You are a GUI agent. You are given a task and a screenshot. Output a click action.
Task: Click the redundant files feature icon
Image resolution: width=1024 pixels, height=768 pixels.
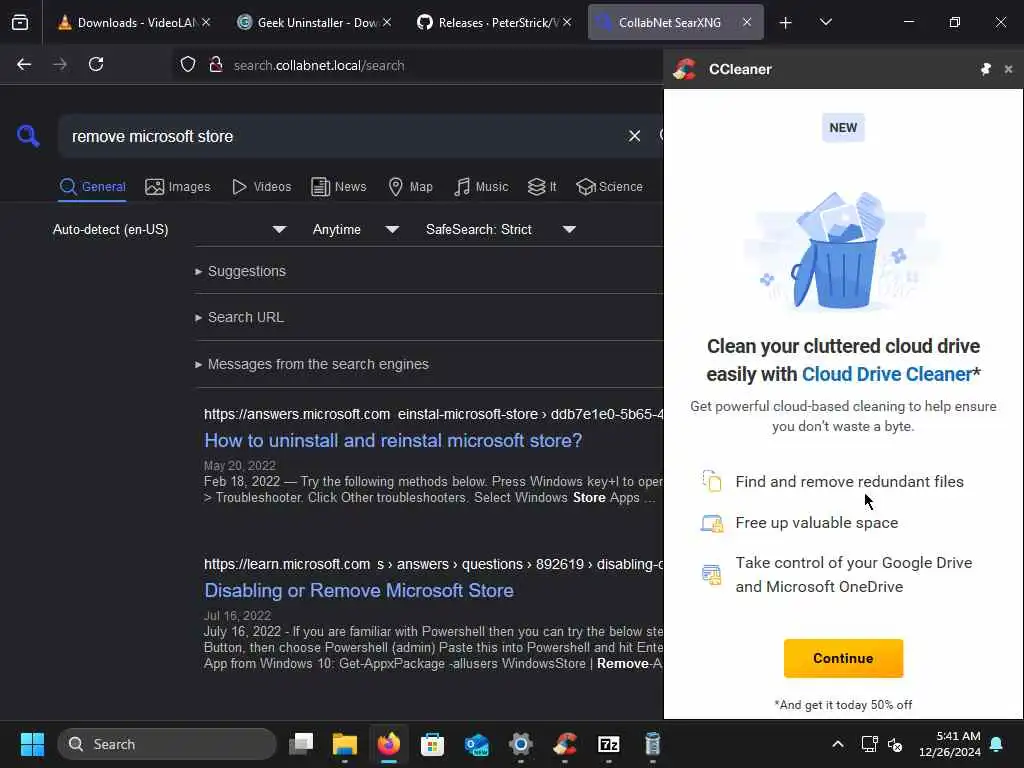tap(712, 481)
